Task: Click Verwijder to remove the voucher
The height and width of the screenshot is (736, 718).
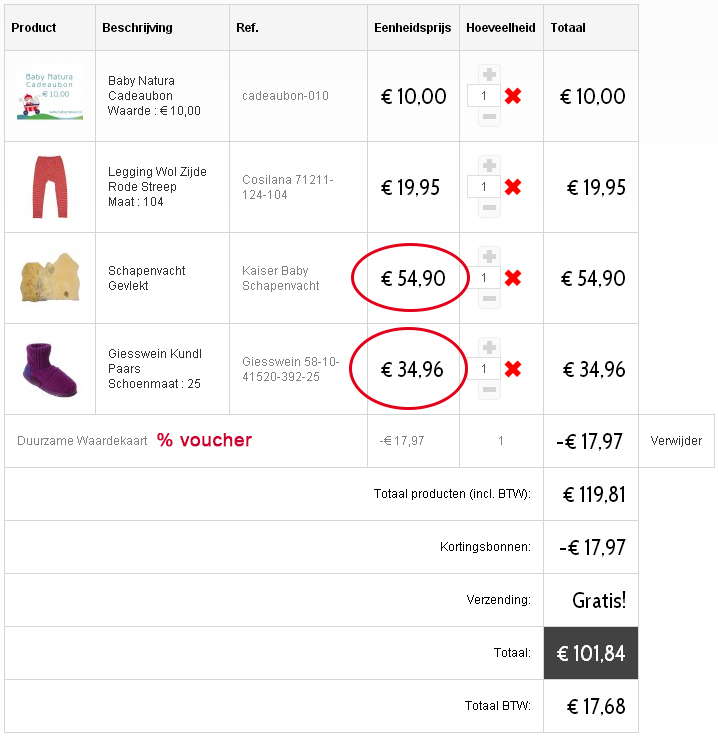Action: click(x=676, y=440)
